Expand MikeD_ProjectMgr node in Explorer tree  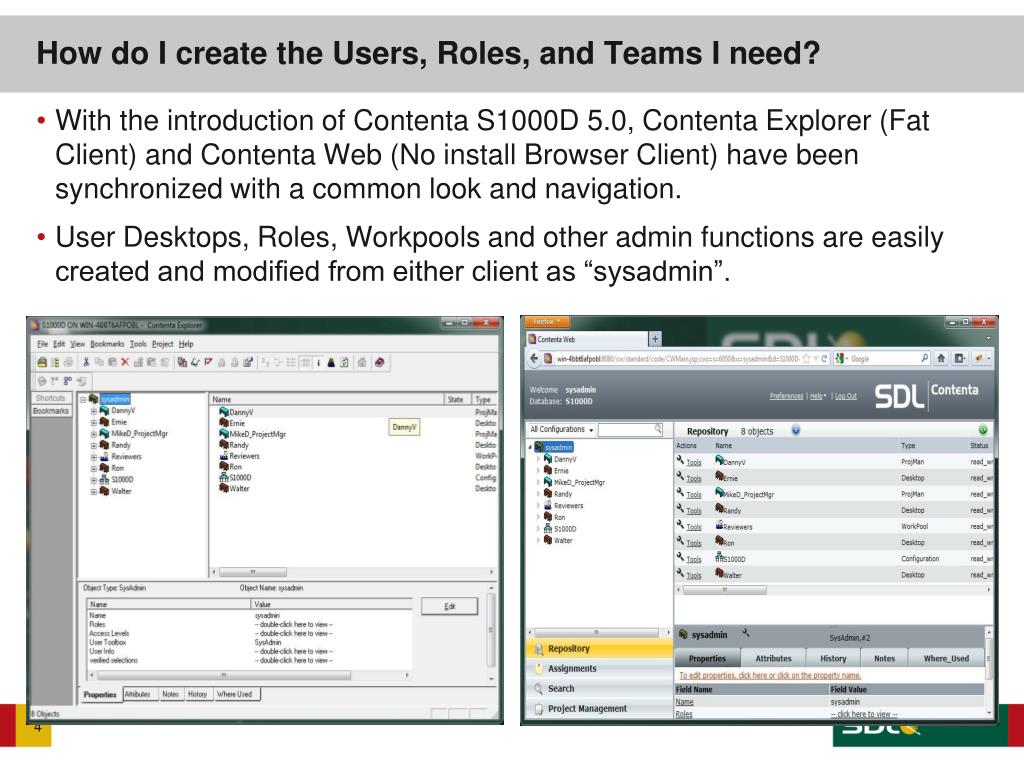(93, 434)
